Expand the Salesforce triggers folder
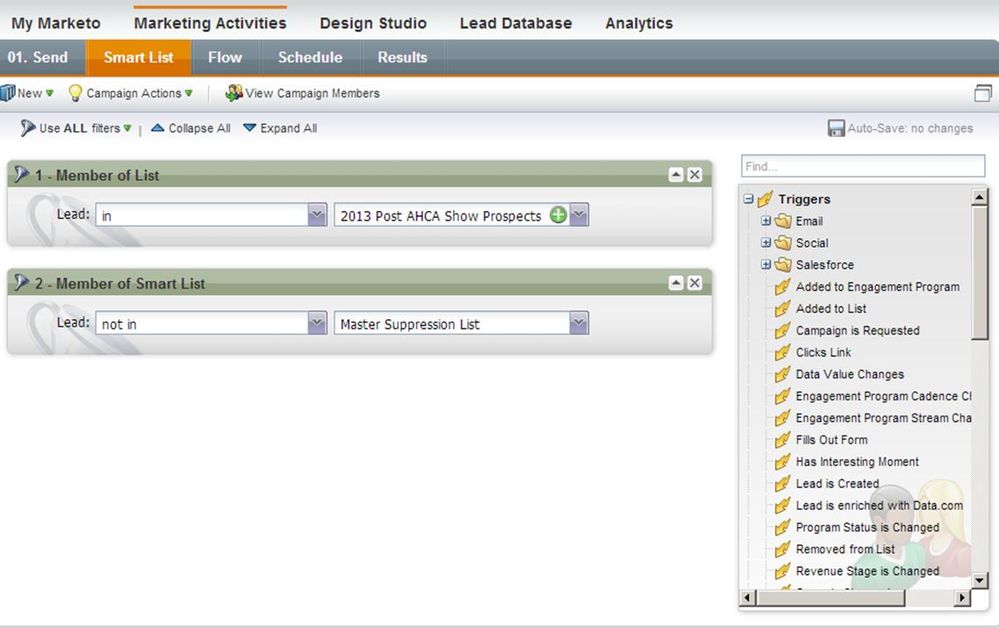 click(766, 265)
